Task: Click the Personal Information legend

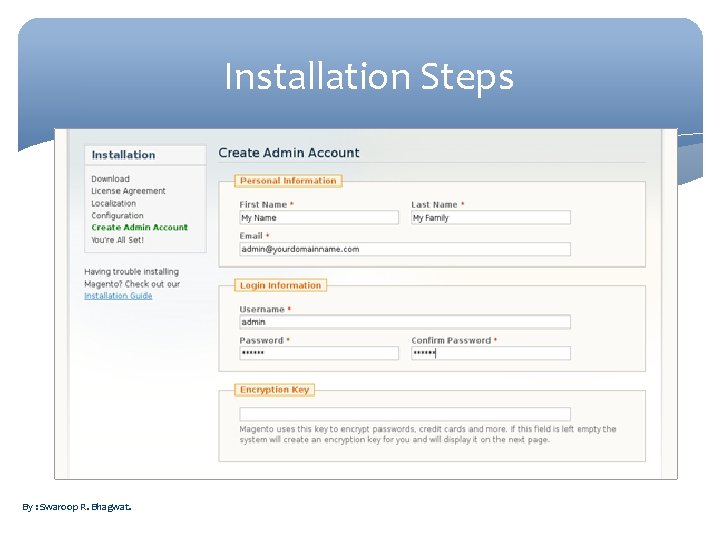Action: [x=288, y=181]
